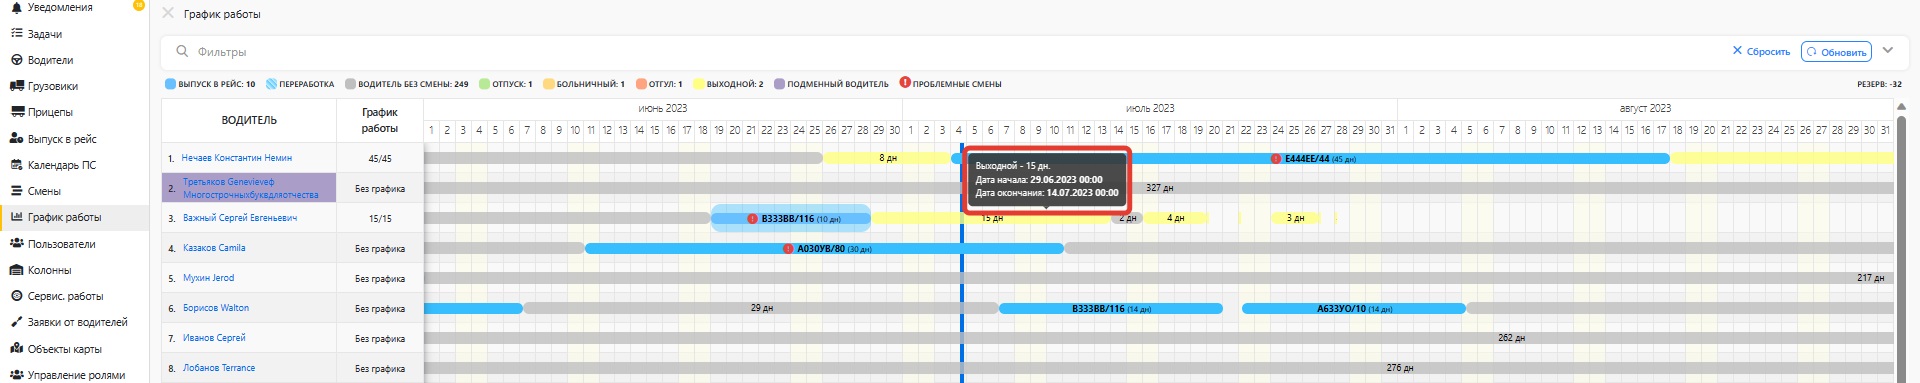Click the 29 дн gray bar in Борисов row
Screen dimensions: 1920x383
(761, 308)
